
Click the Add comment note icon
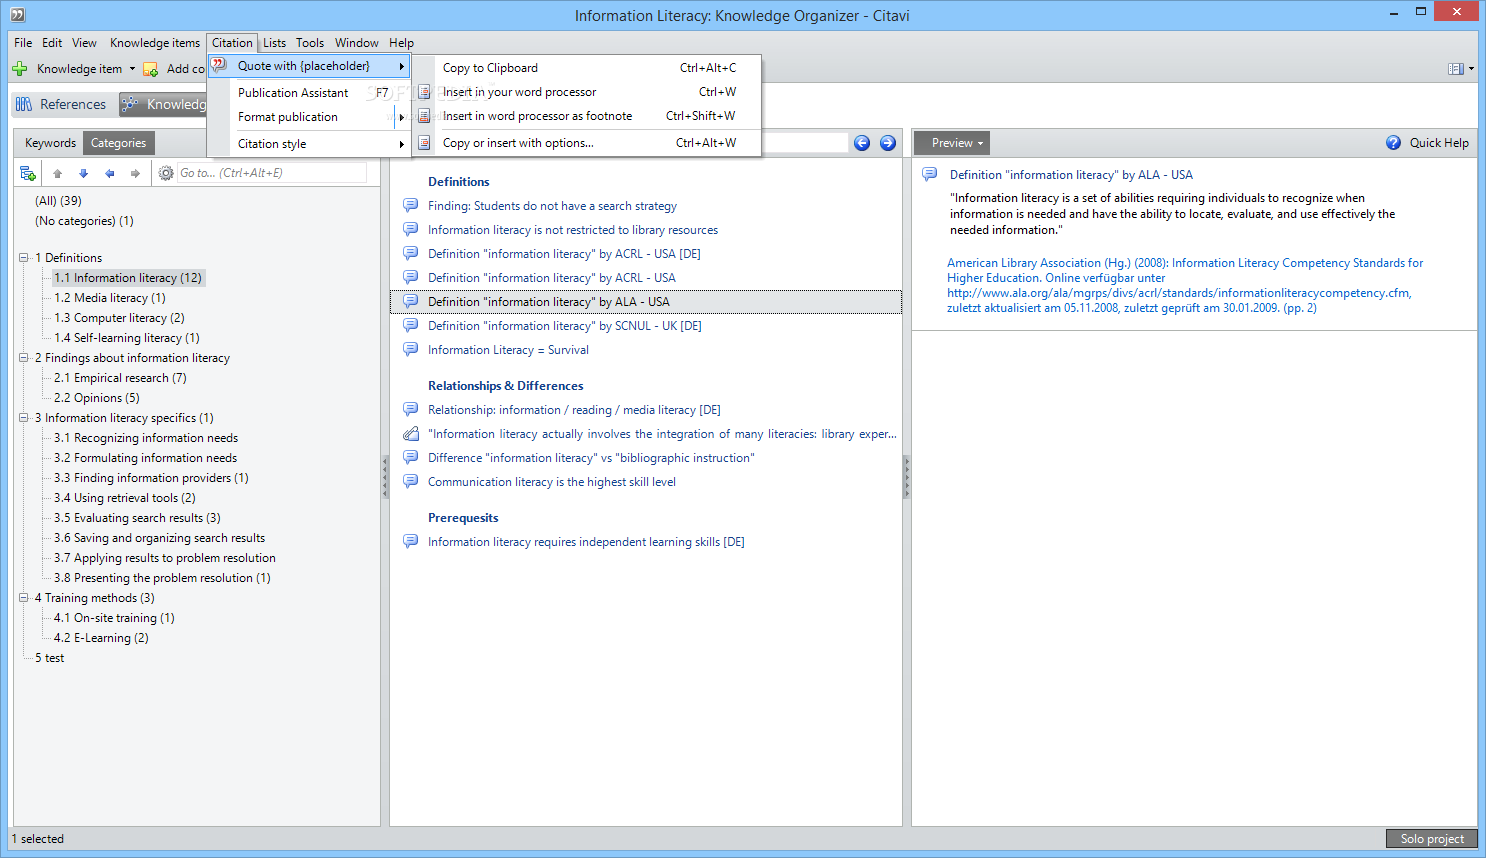coord(151,69)
